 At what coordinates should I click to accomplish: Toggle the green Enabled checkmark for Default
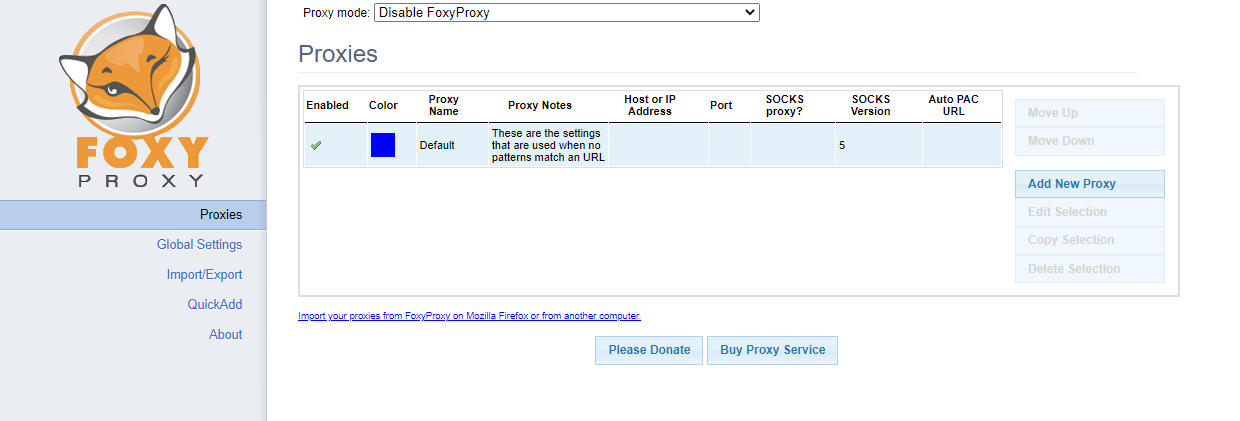click(x=316, y=145)
